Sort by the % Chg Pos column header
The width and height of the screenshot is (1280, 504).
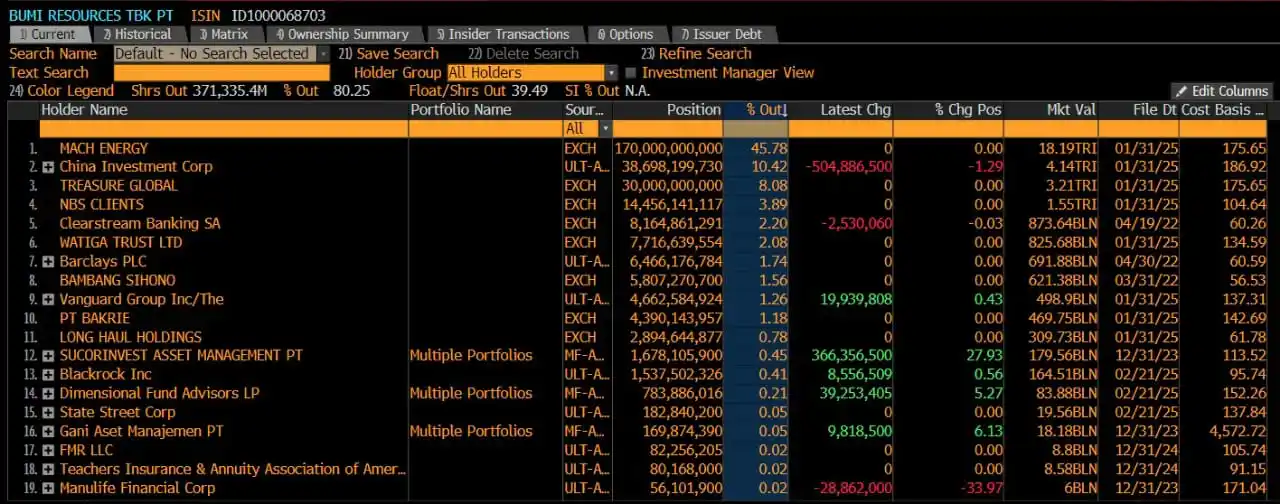point(967,110)
